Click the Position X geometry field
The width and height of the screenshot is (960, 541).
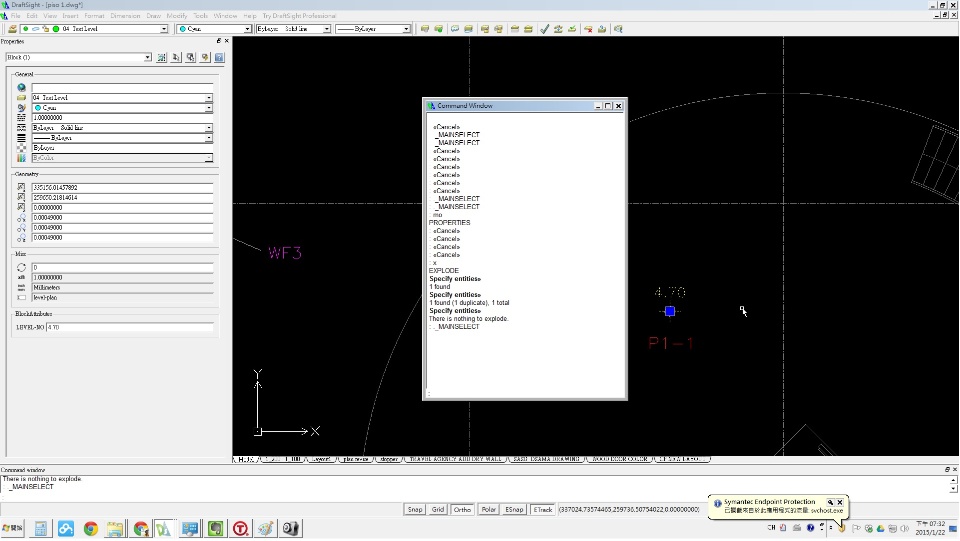click(122, 188)
